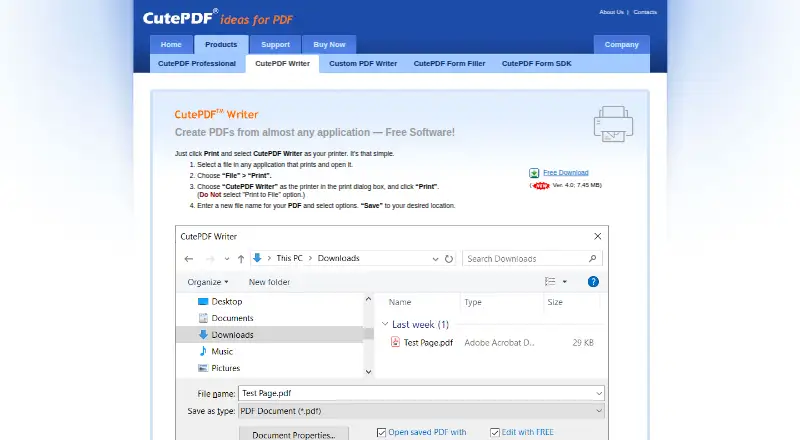Sort by the Name column header
The width and height of the screenshot is (800, 440).
[399, 302]
